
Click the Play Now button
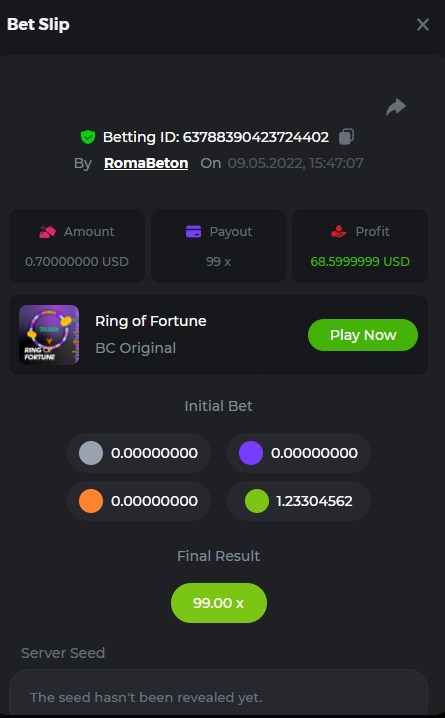click(x=363, y=335)
